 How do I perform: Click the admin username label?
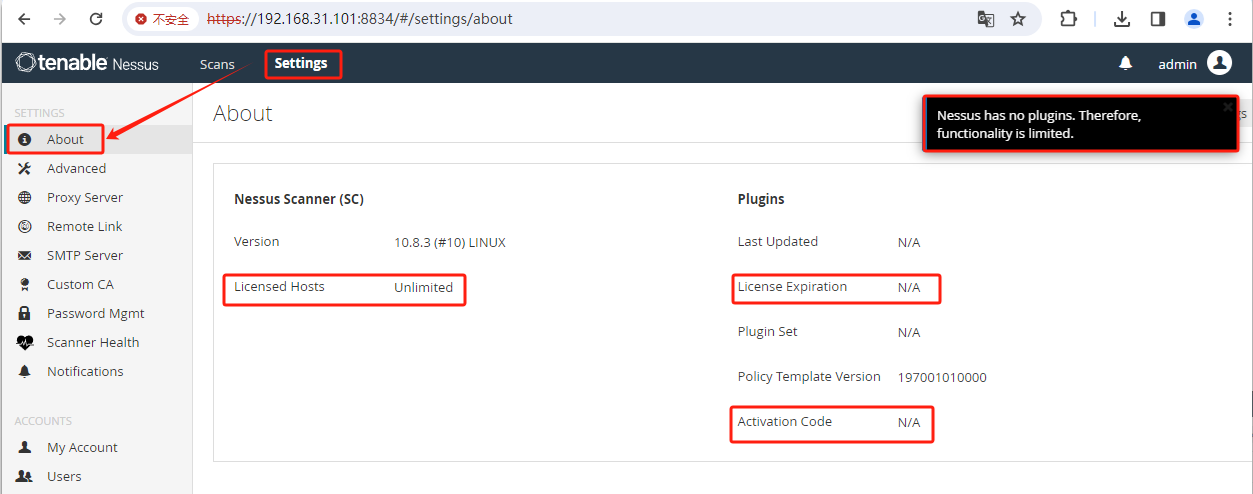(x=1177, y=64)
